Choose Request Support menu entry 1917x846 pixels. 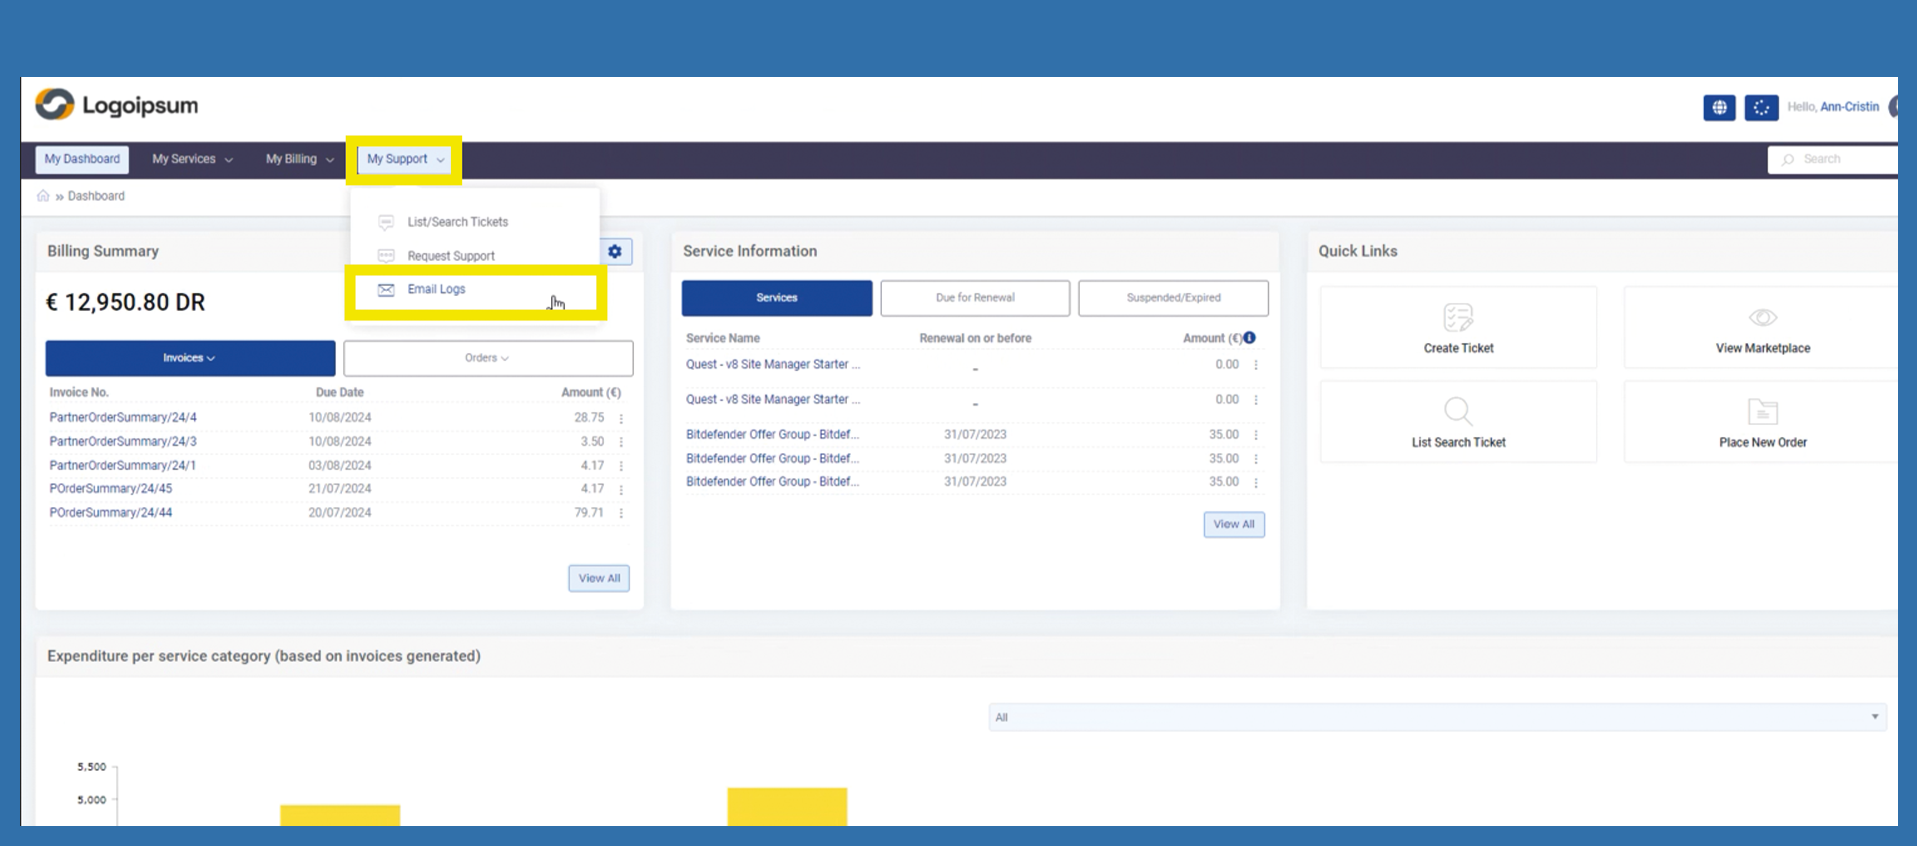tap(451, 256)
